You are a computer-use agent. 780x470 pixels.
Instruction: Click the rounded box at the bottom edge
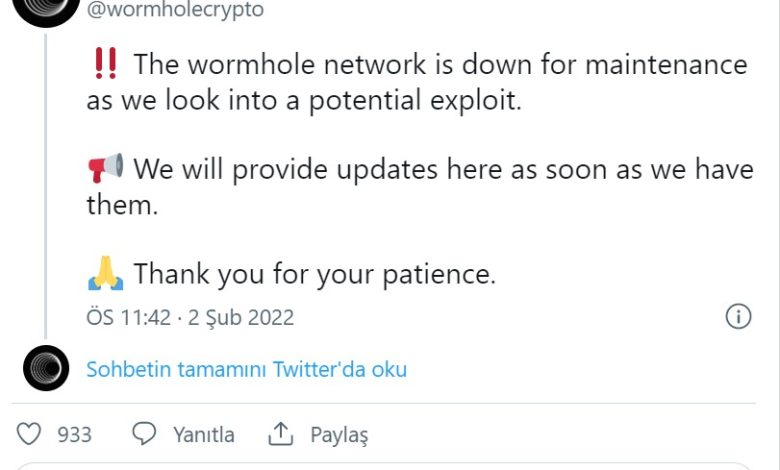(390, 465)
